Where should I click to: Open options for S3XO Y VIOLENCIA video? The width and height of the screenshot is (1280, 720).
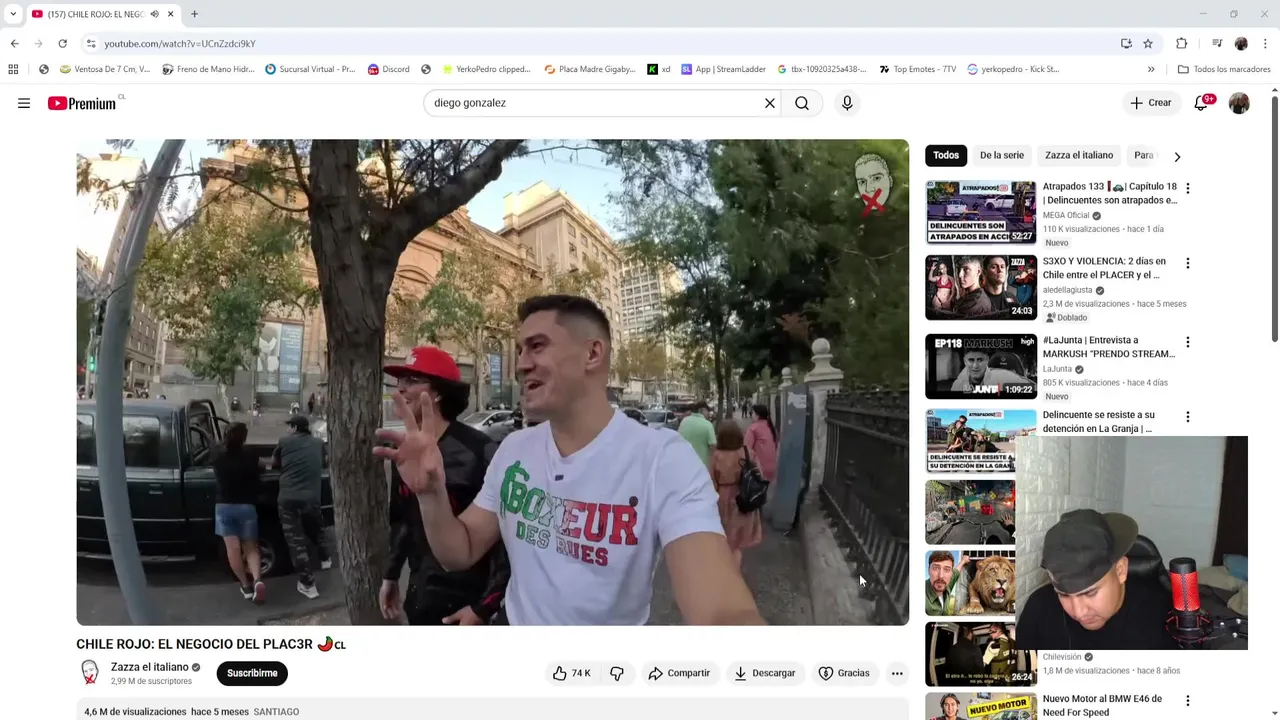(1188, 263)
